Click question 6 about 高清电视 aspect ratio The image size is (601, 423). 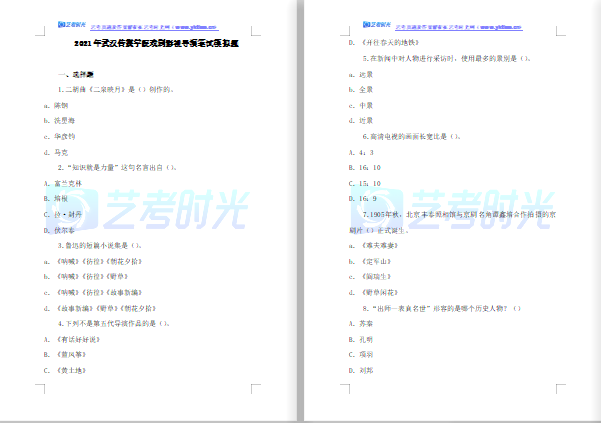tap(418, 136)
